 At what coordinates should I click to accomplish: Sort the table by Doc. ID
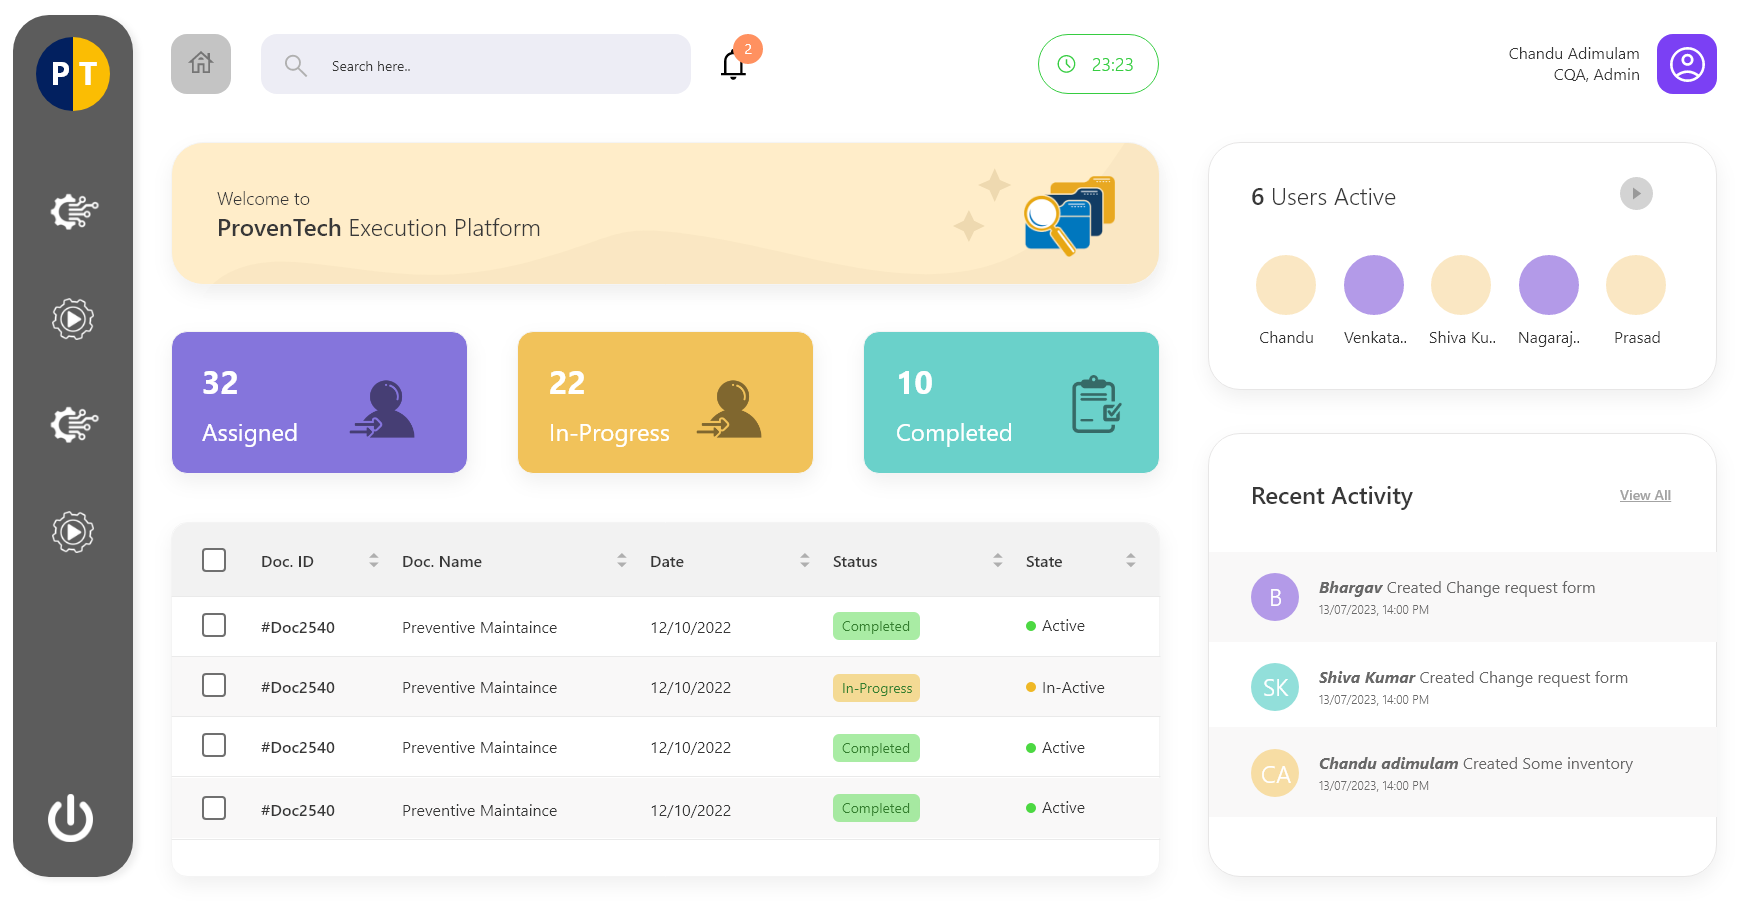click(373, 560)
